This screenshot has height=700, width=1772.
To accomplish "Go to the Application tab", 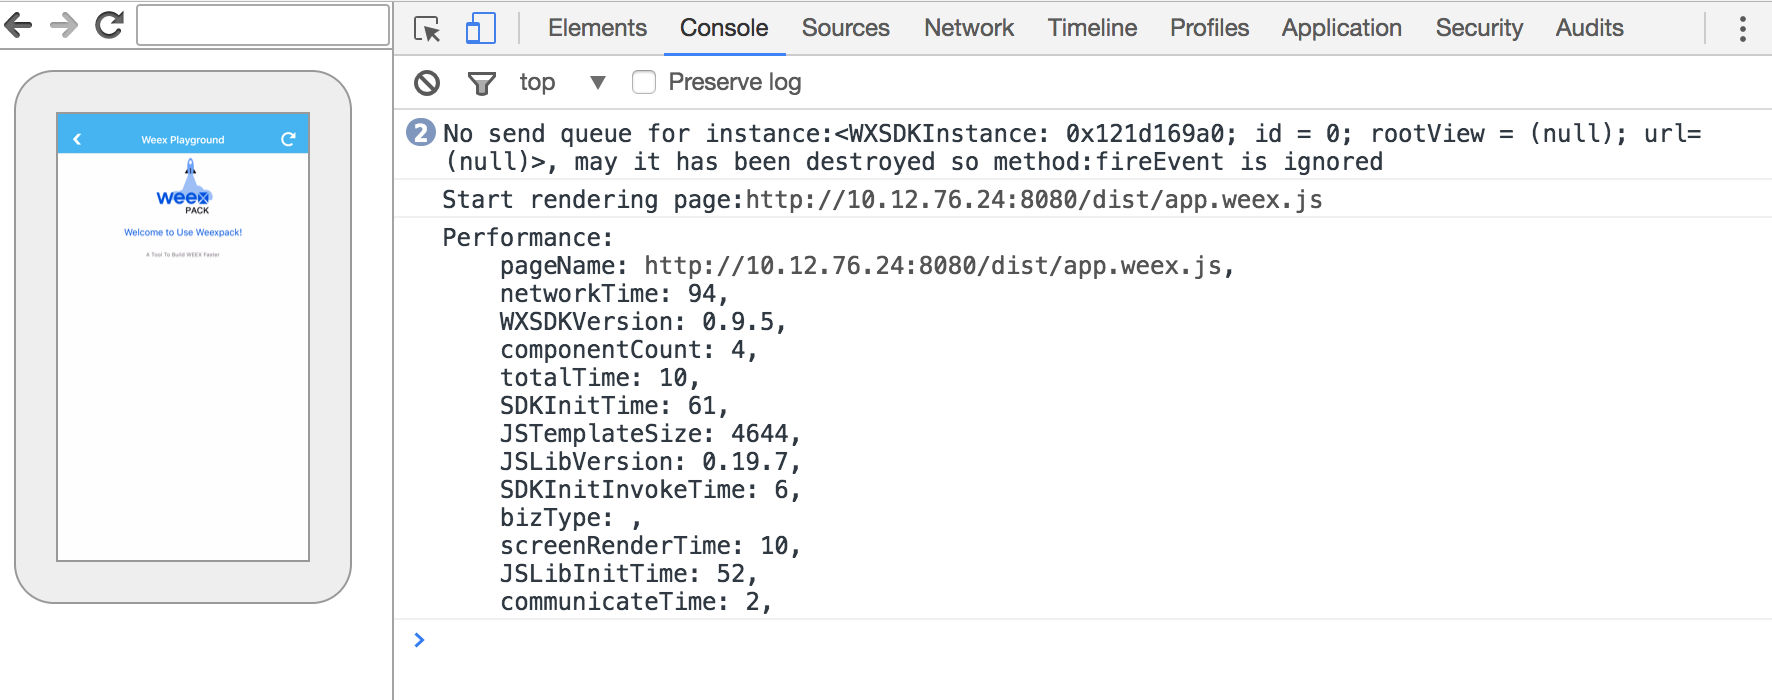I will pos(1341,28).
